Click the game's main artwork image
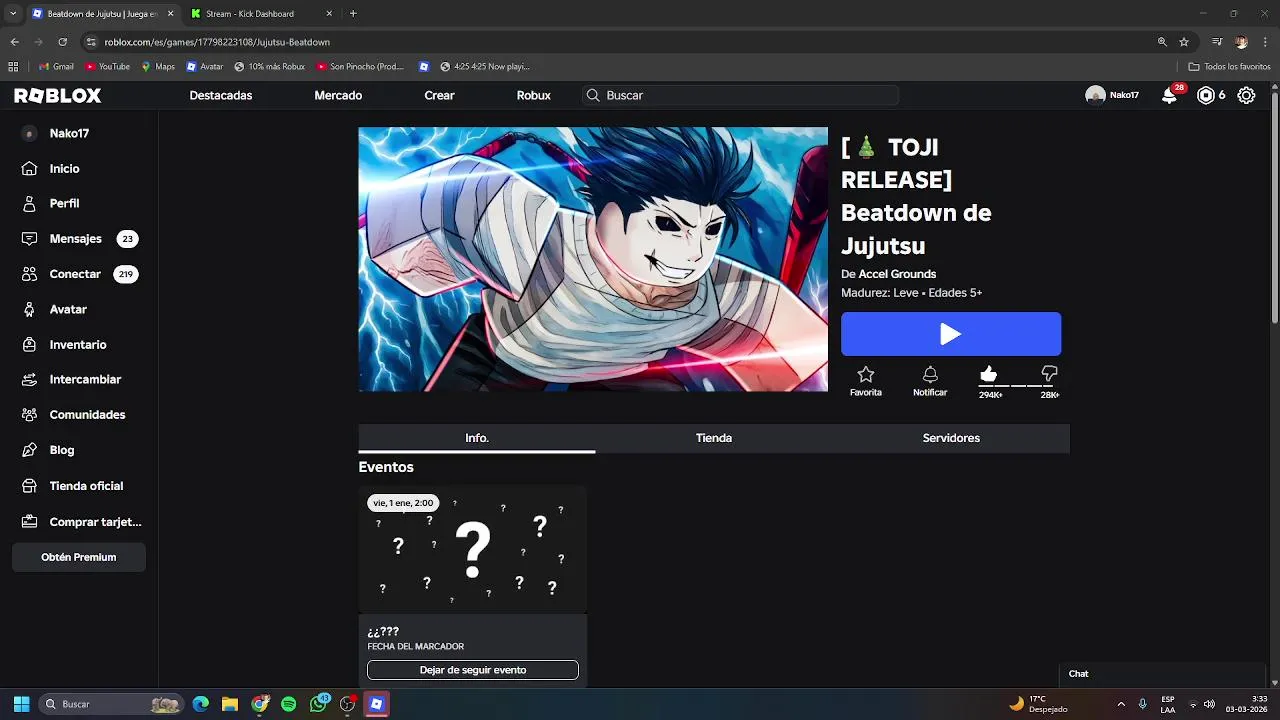 click(593, 259)
